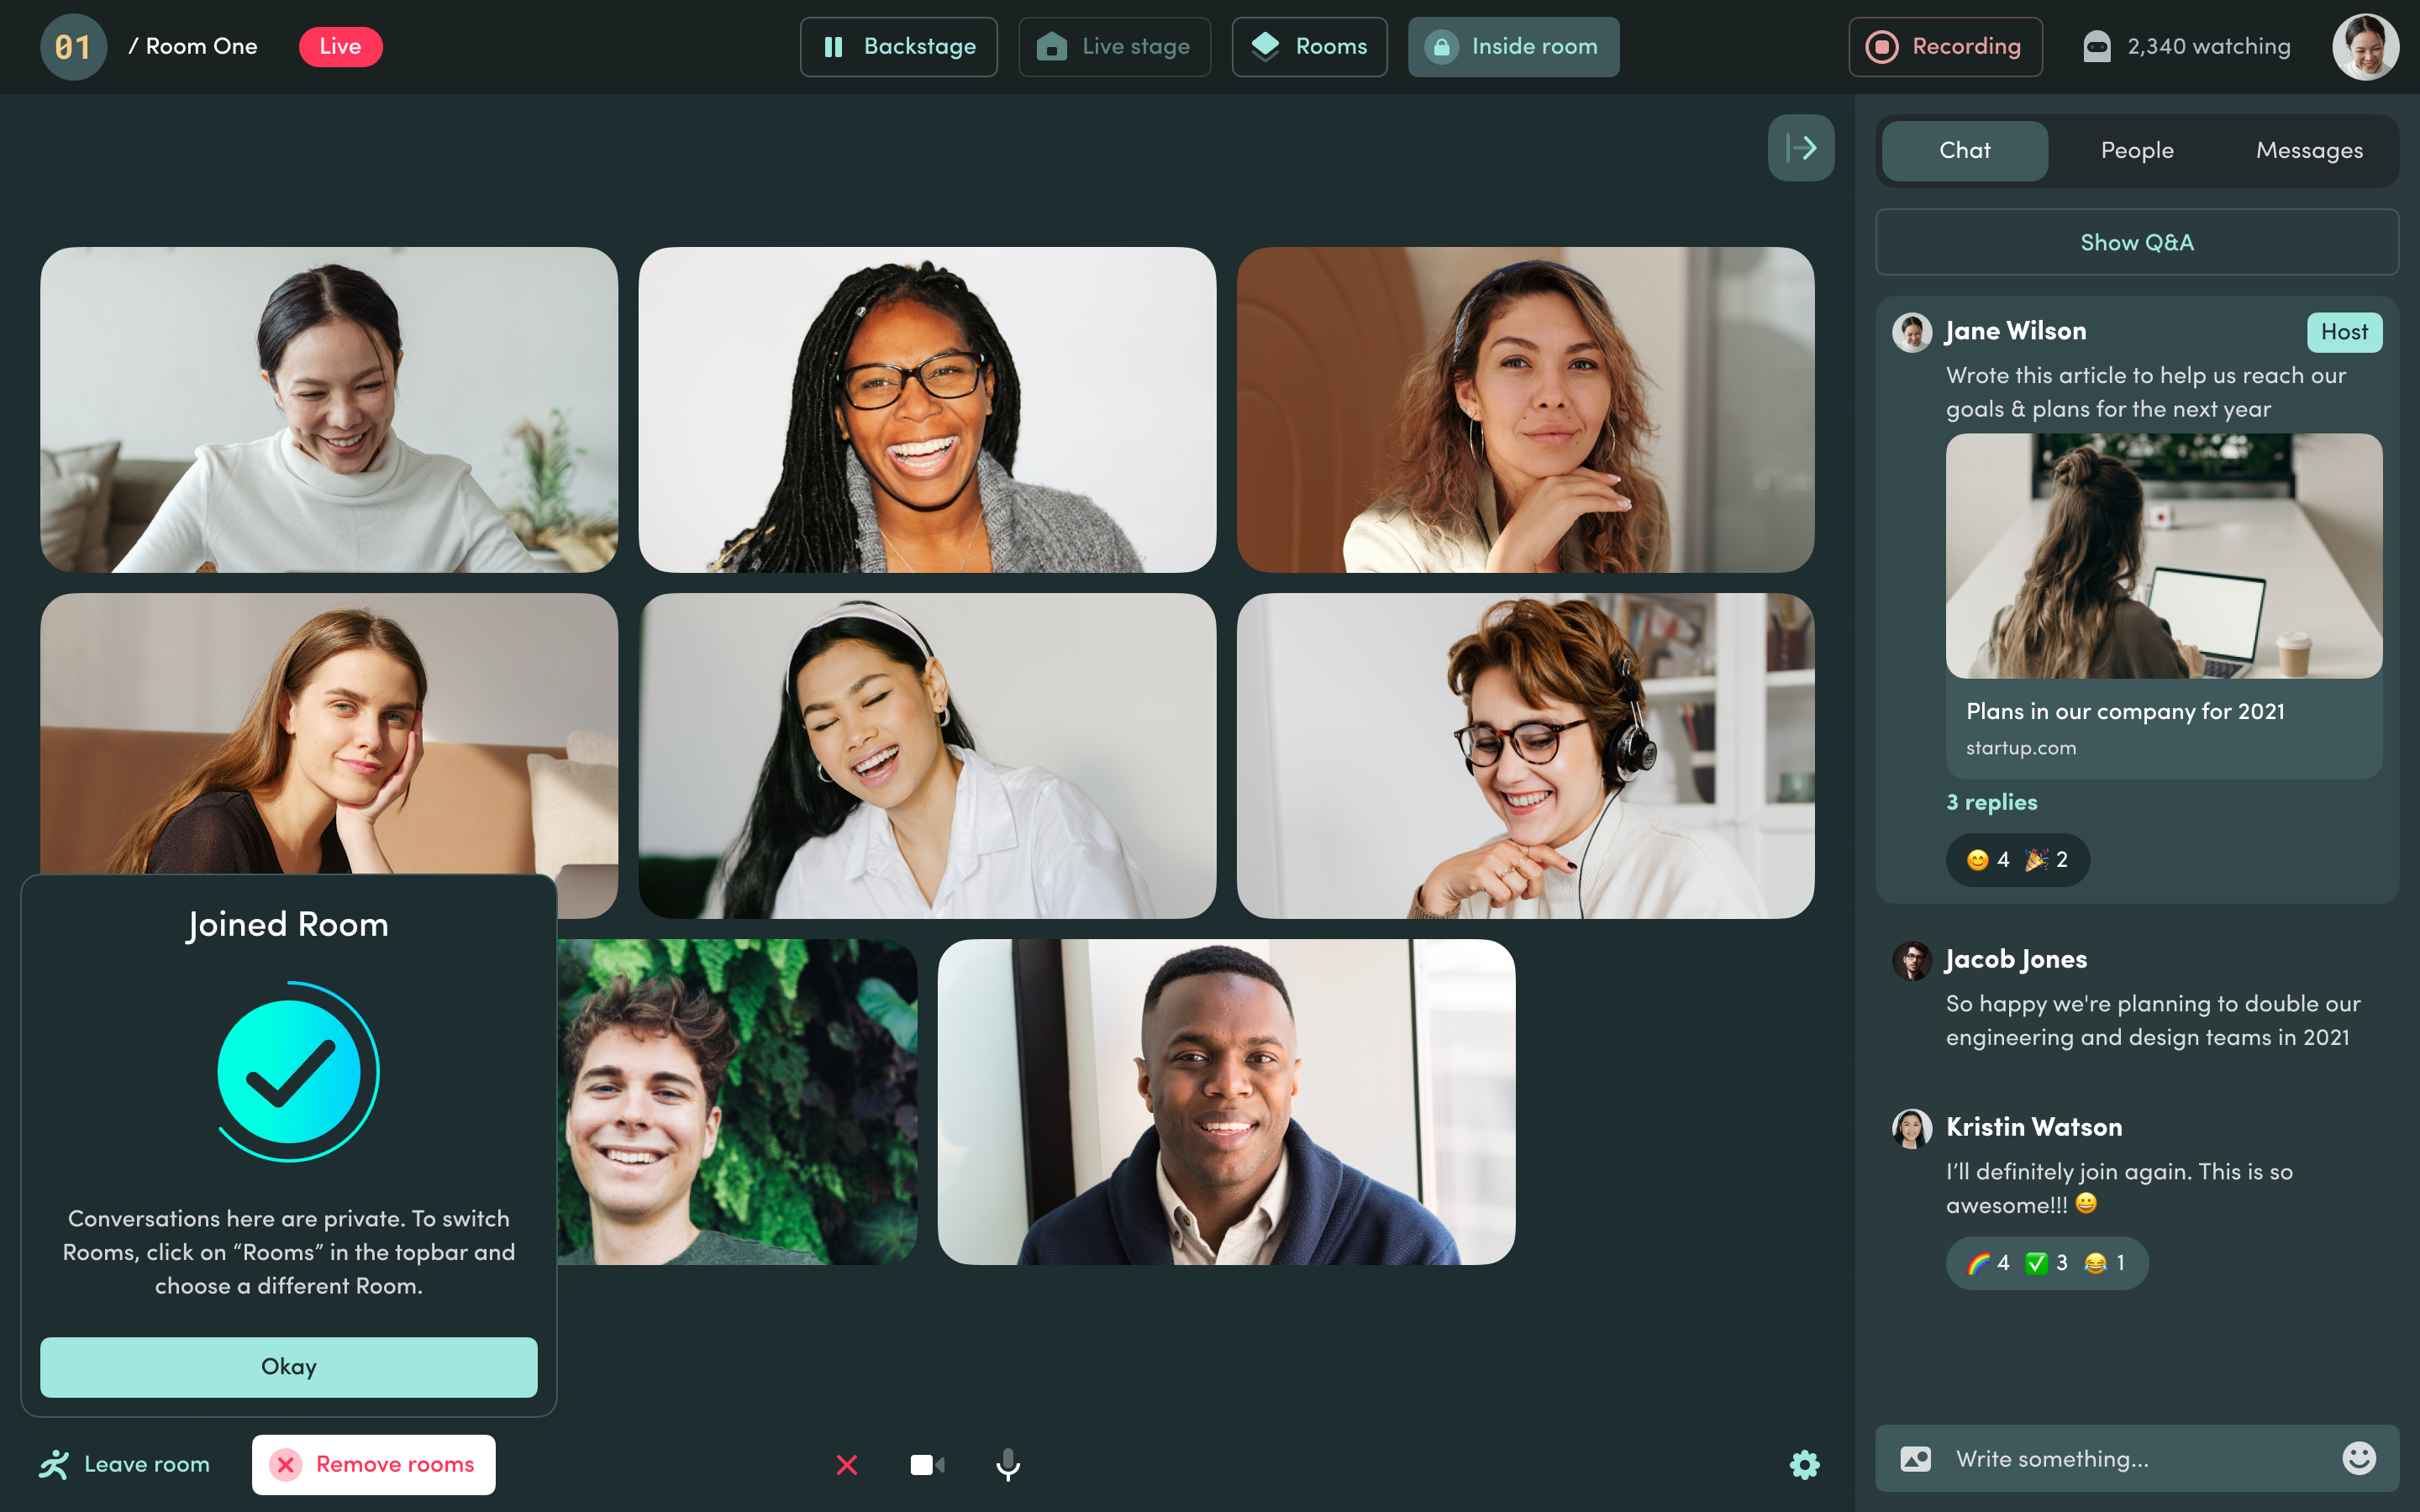Screen dimensions: 2420x1512
Task: Expand the 3 replies thread
Action: [1991, 802]
